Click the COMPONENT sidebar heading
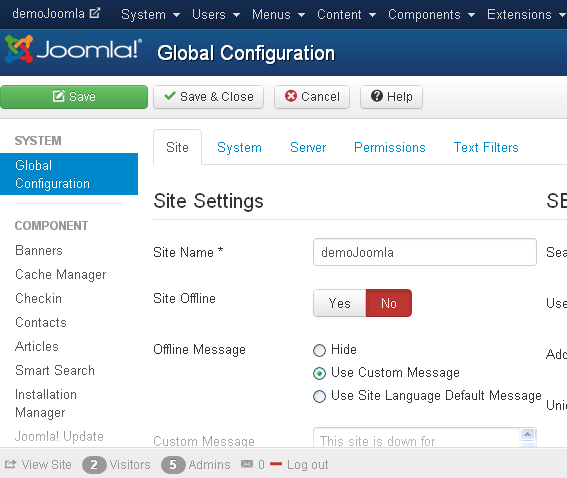This screenshot has height=478, width=567. [51, 226]
